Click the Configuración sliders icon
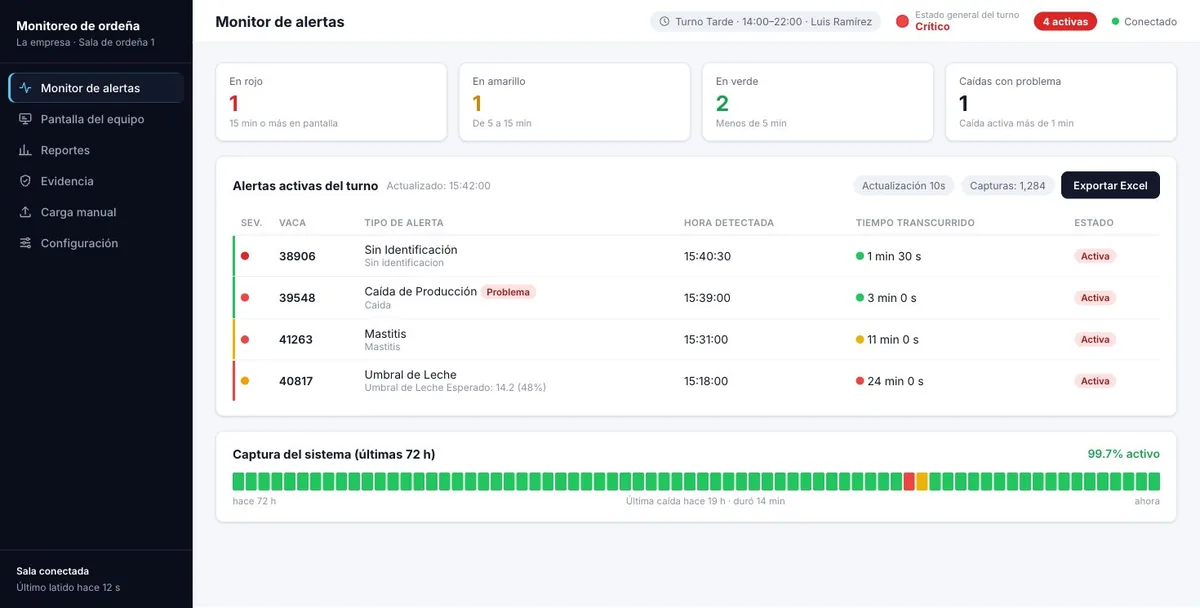 pos(26,243)
